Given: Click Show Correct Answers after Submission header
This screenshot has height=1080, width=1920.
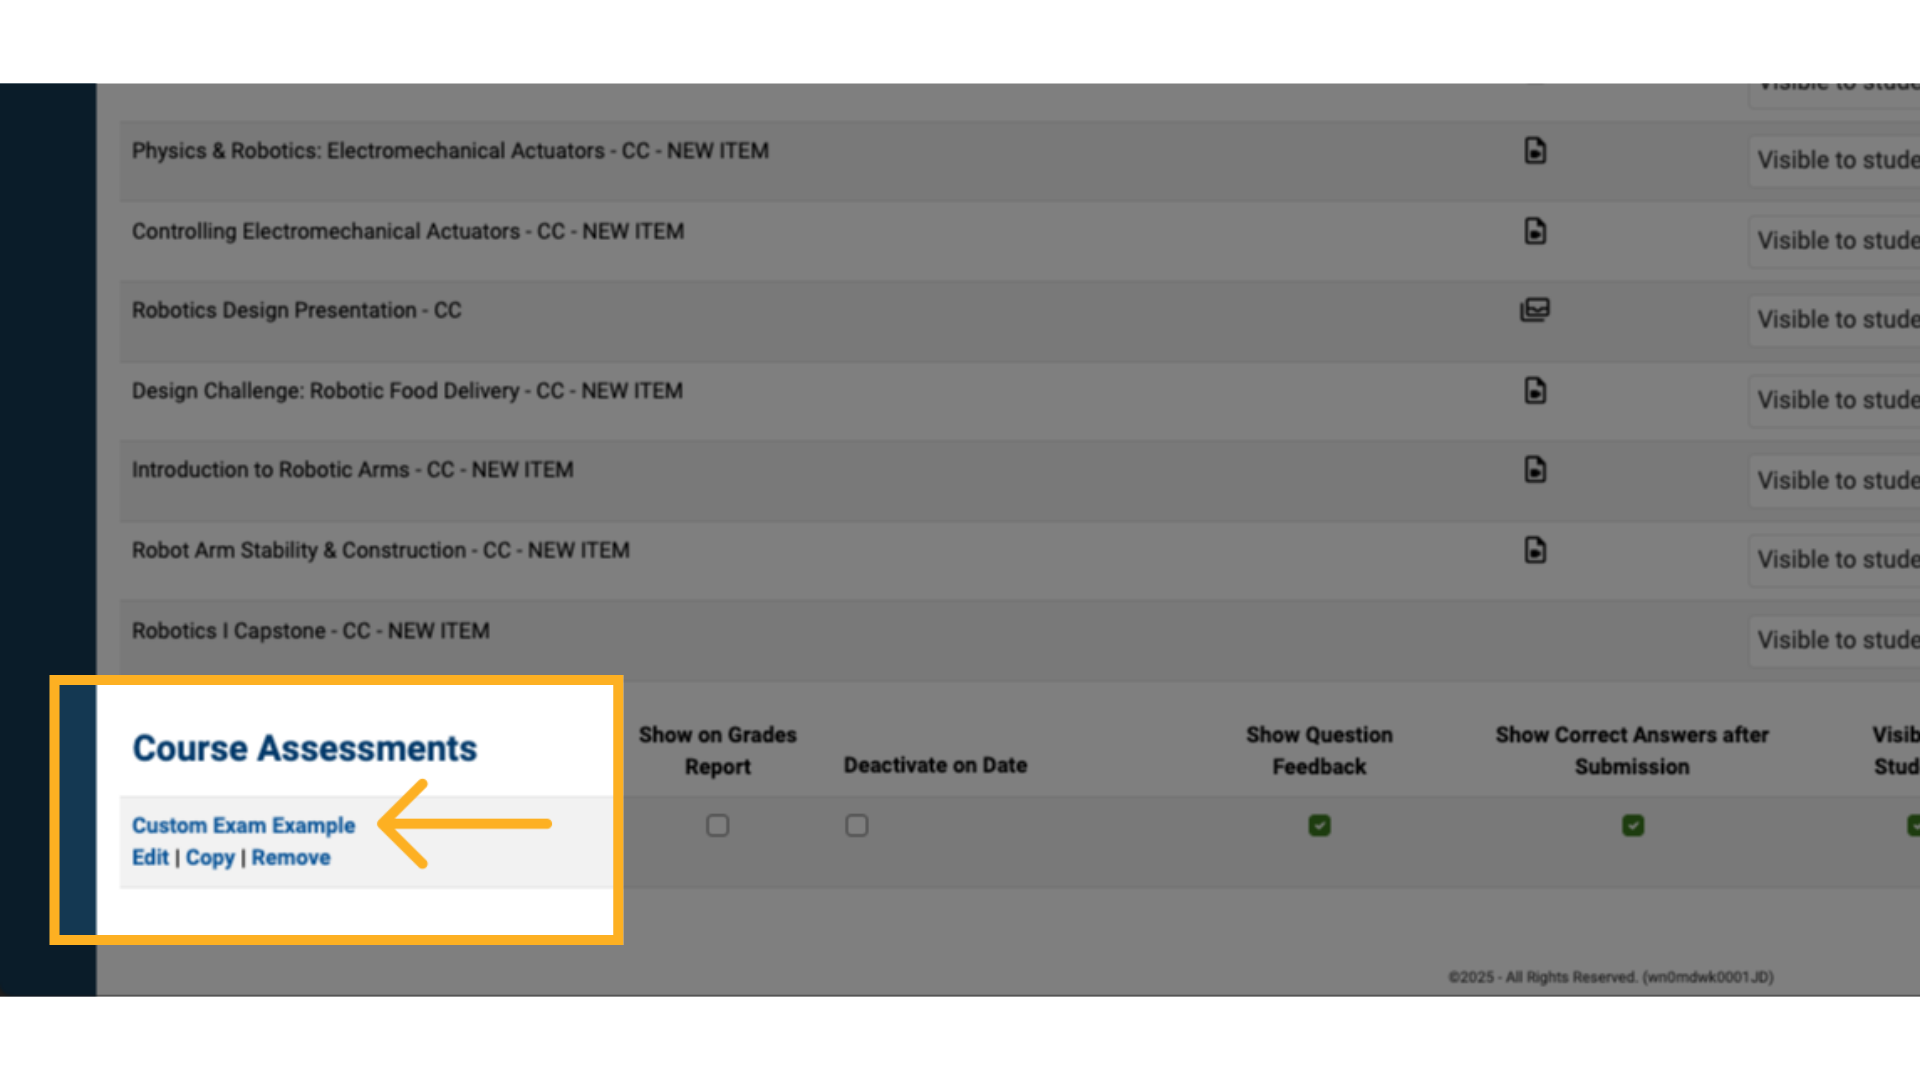Looking at the screenshot, I should coord(1632,751).
